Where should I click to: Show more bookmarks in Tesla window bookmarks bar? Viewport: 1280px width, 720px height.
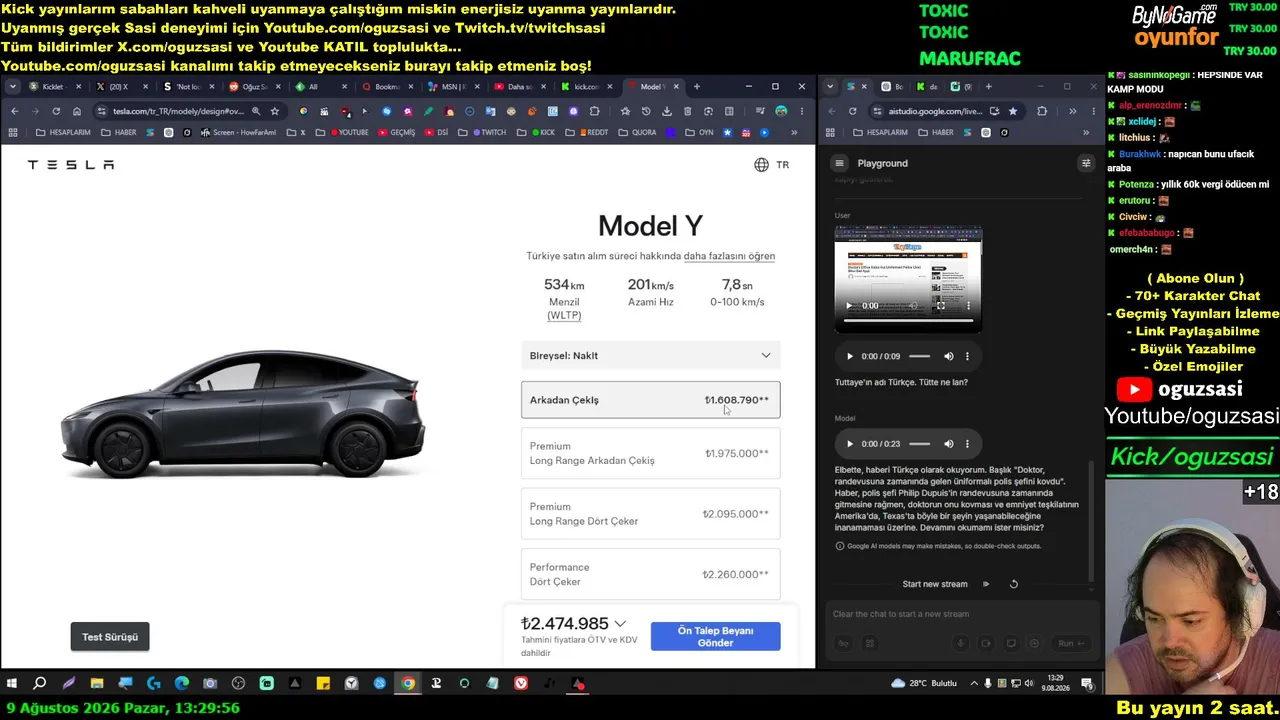click(x=794, y=133)
